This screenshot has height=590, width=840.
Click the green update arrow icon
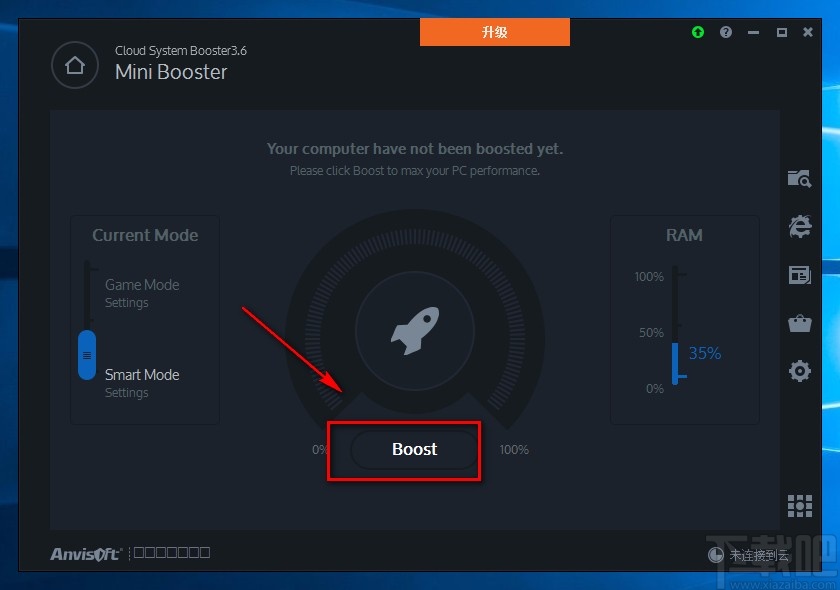click(698, 32)
